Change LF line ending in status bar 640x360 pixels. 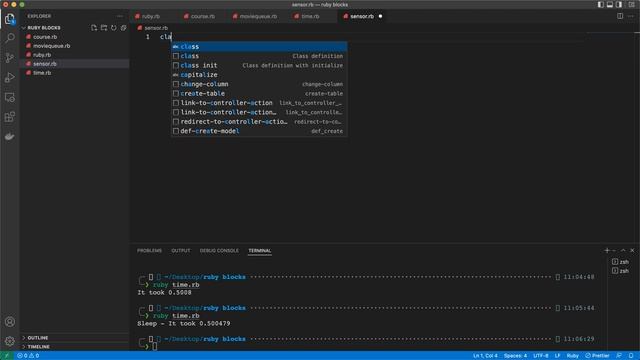[x=558, y=356]
